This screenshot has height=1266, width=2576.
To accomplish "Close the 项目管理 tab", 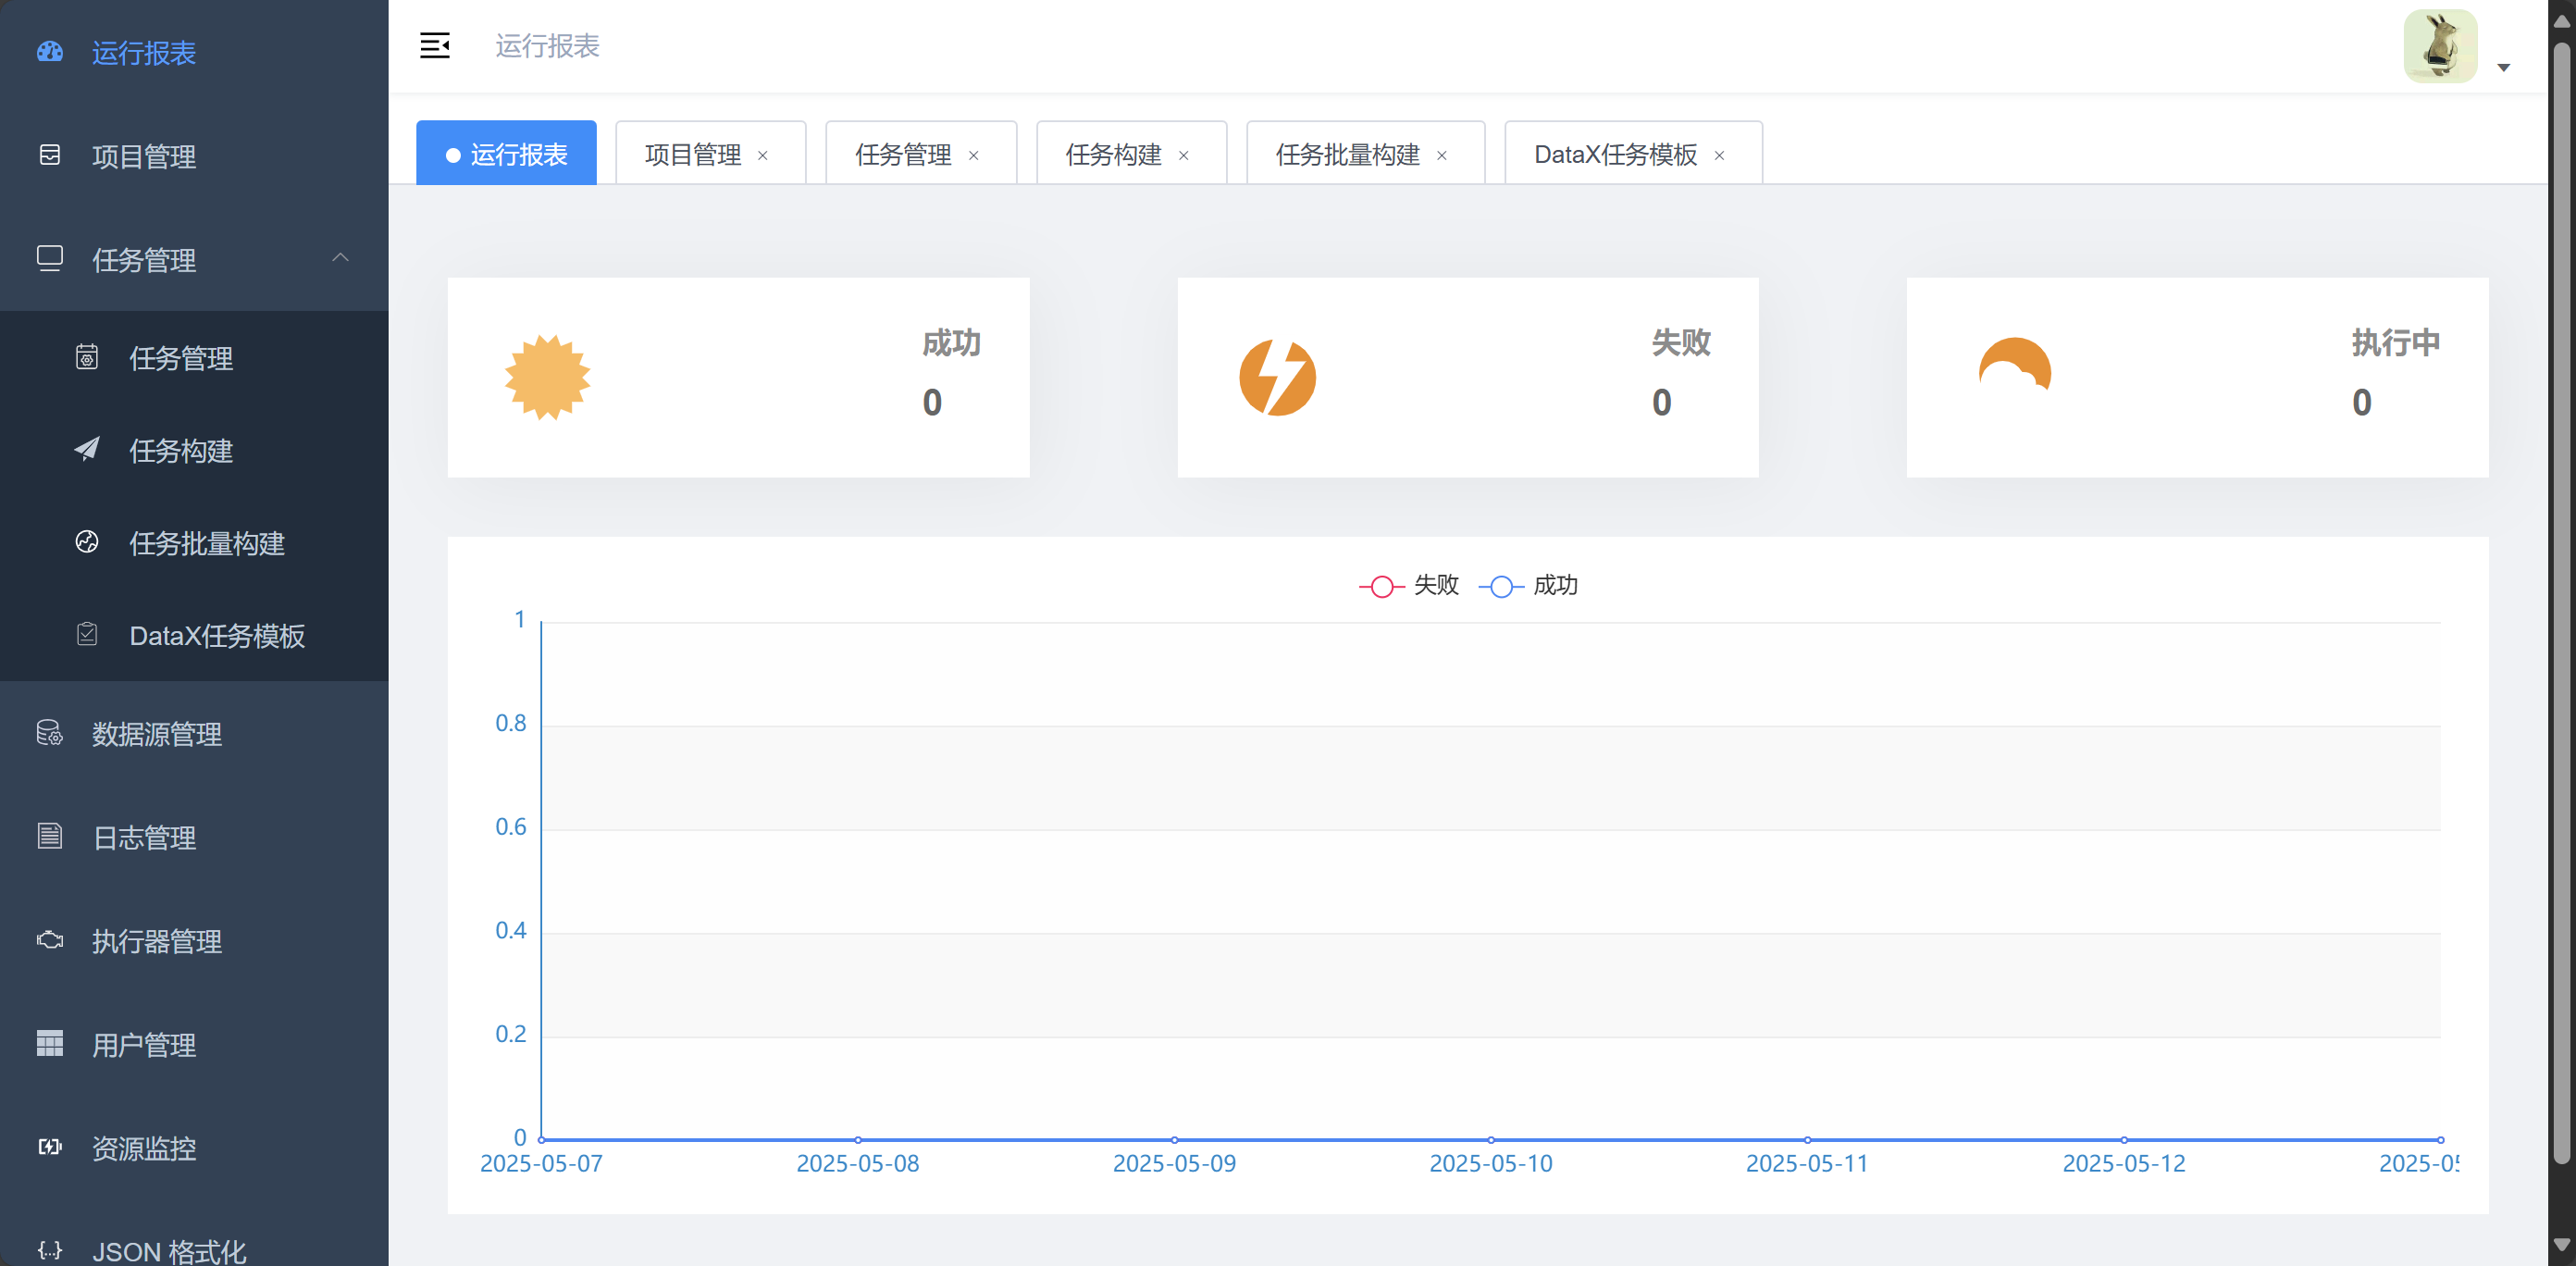I will coord(763,156).
